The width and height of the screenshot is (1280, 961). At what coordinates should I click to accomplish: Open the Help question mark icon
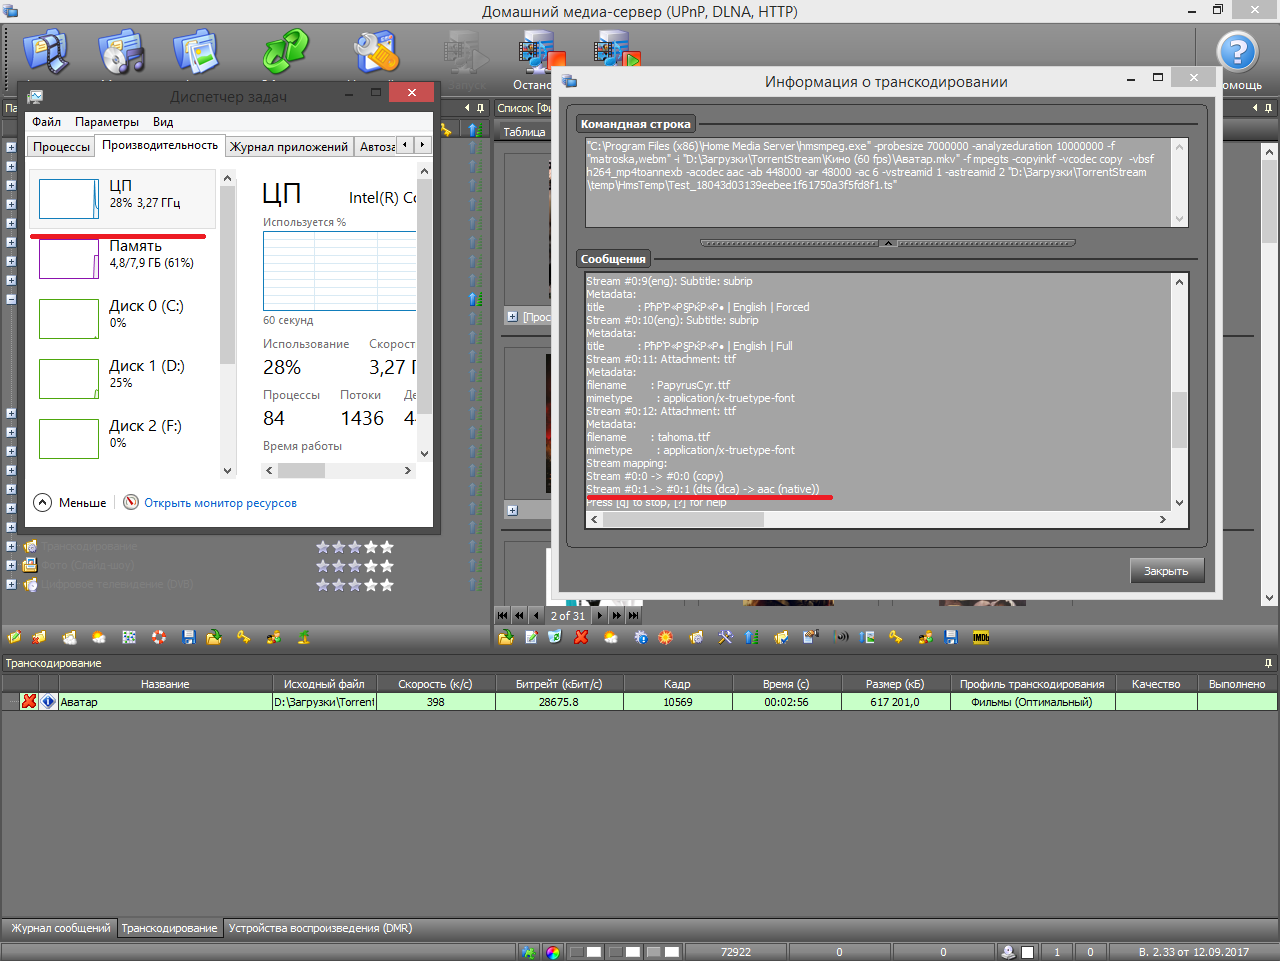1237,52
